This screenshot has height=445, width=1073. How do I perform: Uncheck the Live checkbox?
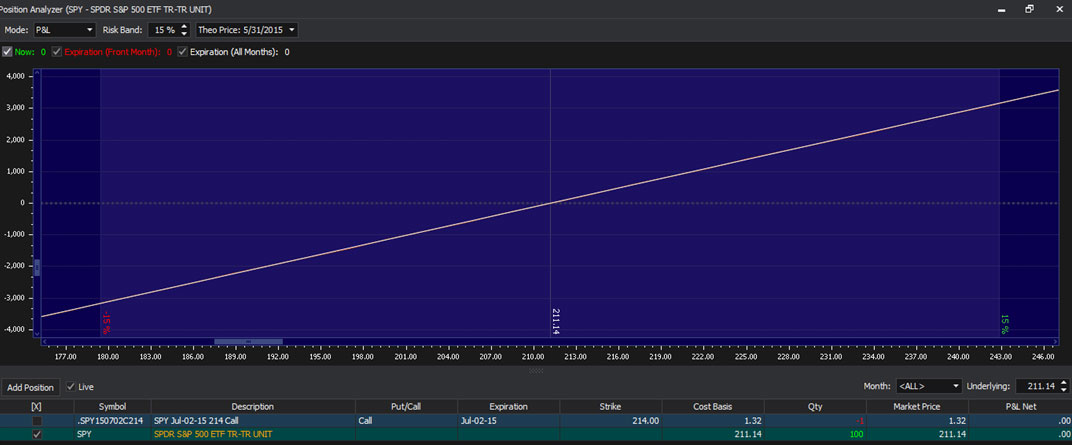click(x=71, y=386)
